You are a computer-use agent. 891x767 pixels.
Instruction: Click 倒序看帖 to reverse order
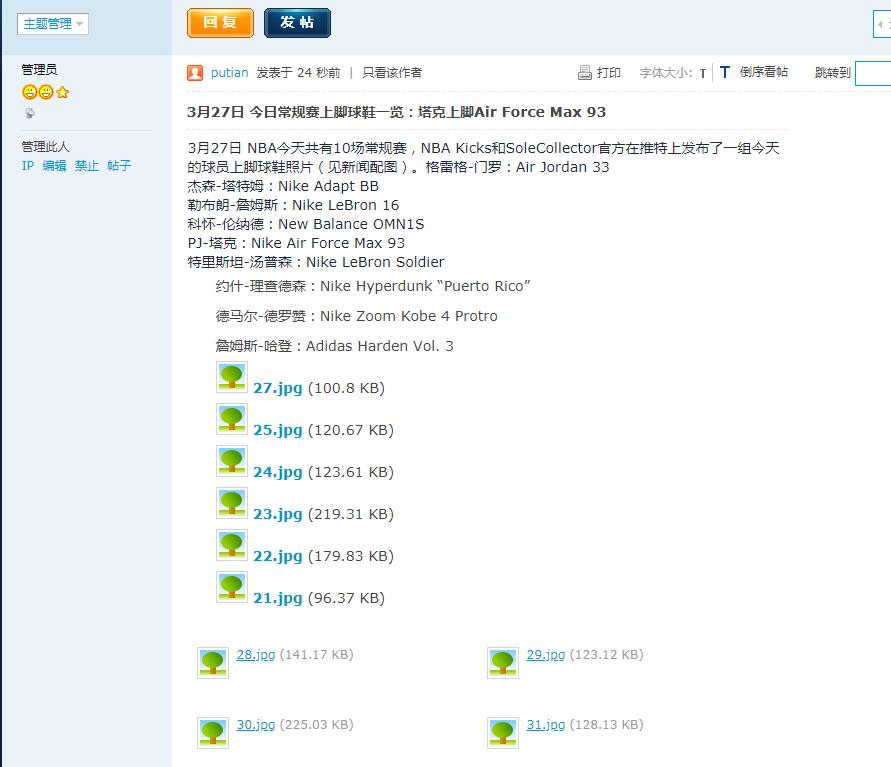coord(764,72)
